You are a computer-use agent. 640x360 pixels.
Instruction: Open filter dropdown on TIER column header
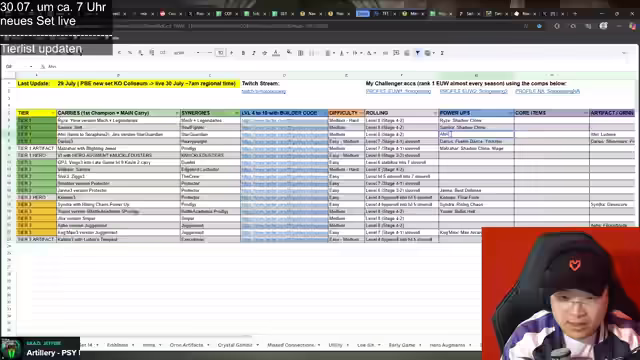(x=53, y=113)
